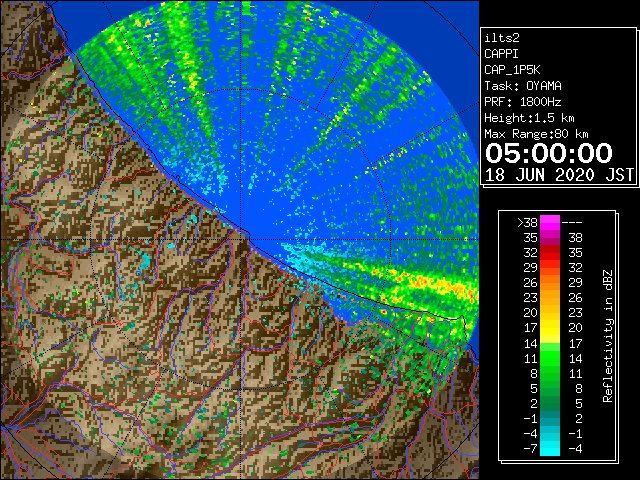Click the "---" legend label
The height and width of the screenshot is (480, 640).
click(x=572, y=223)
